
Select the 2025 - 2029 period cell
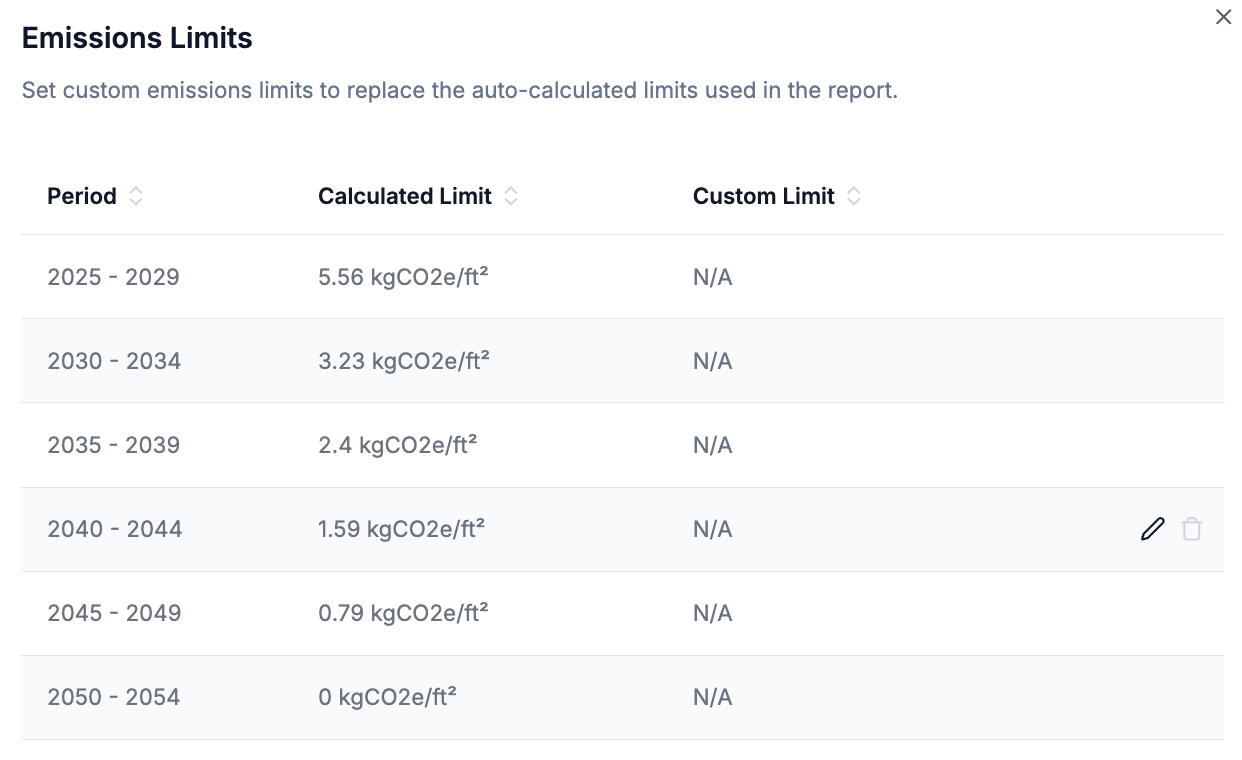tap(113, 277)
